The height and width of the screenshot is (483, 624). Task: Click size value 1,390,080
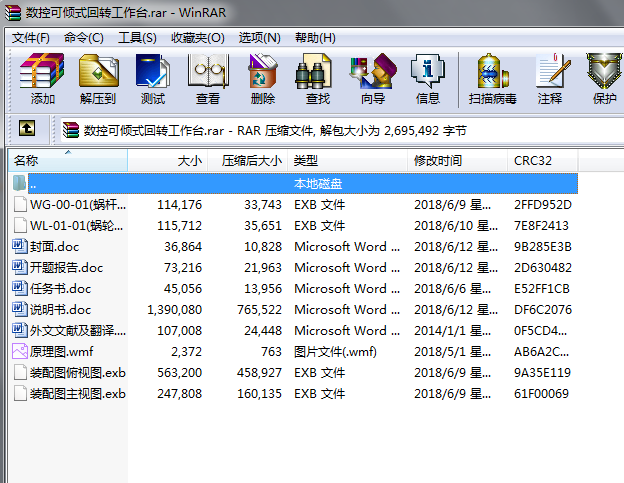click(175, 310)
